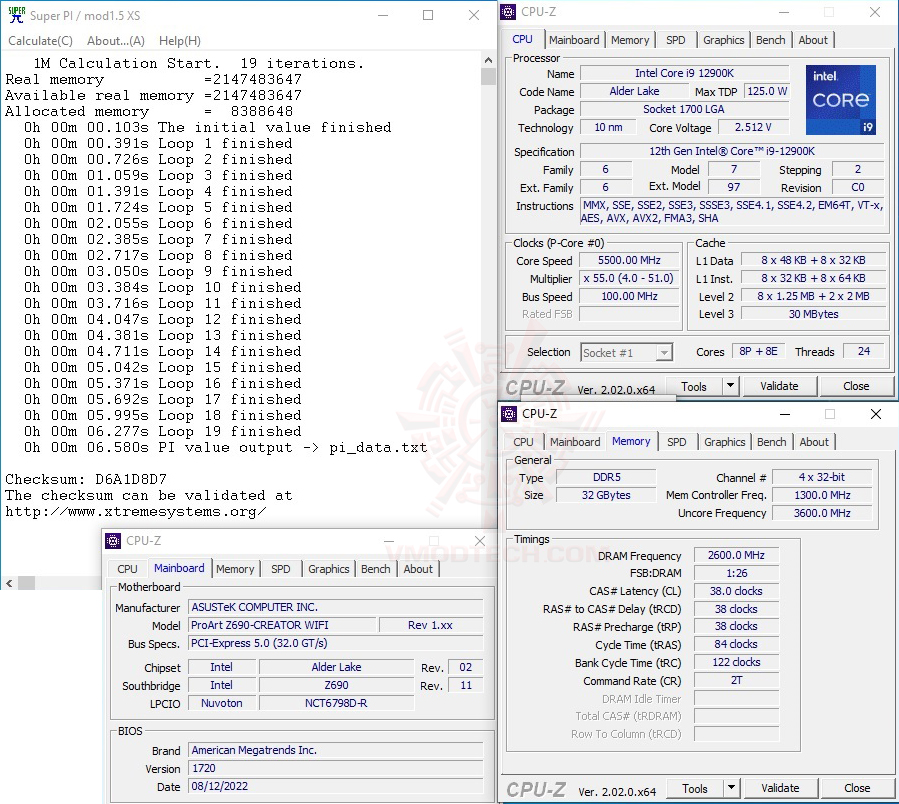Click the Validate button in the CPU window
This screenshot has width=899, height=804.
click(x=779, y=386)
